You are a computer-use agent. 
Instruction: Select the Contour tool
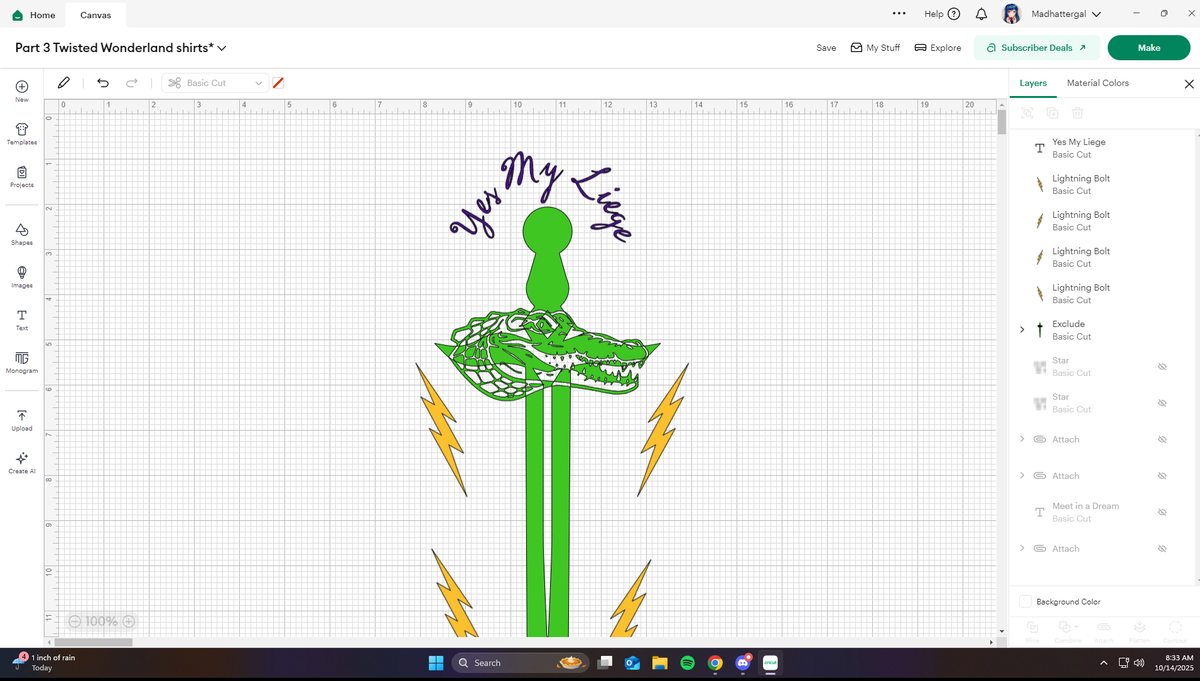[1175, 625]
